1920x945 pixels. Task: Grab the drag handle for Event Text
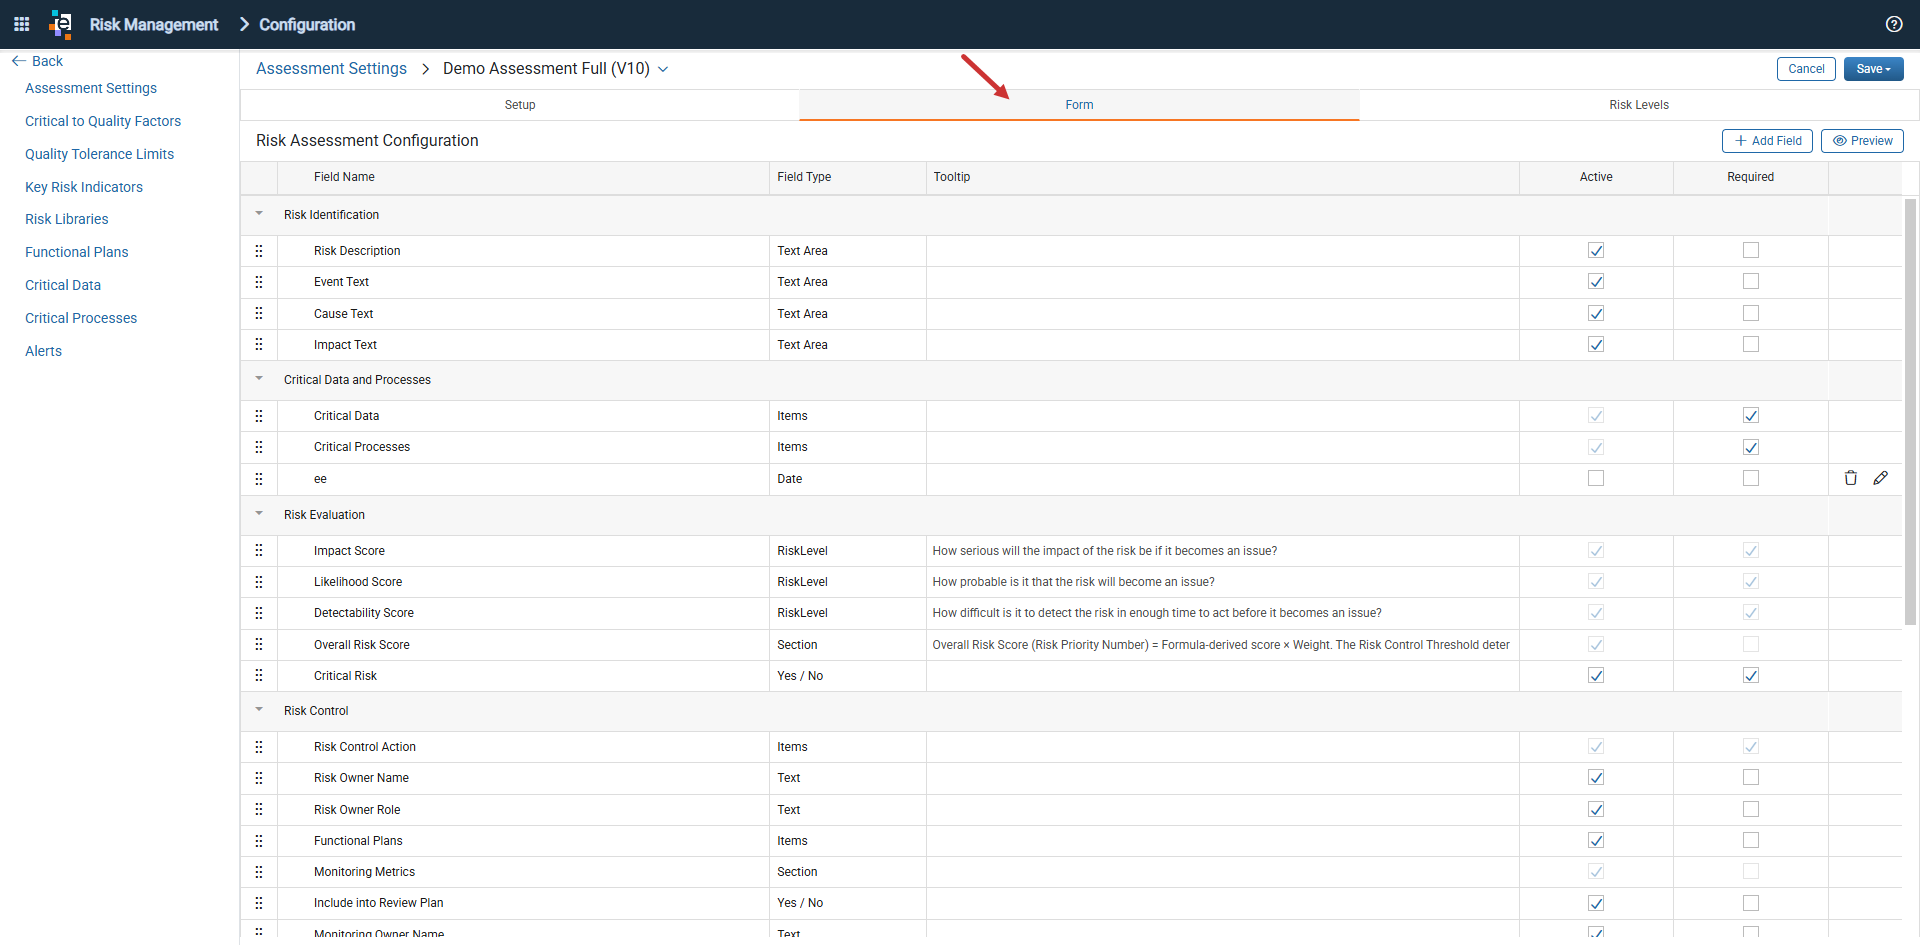(x=259, y=282)
